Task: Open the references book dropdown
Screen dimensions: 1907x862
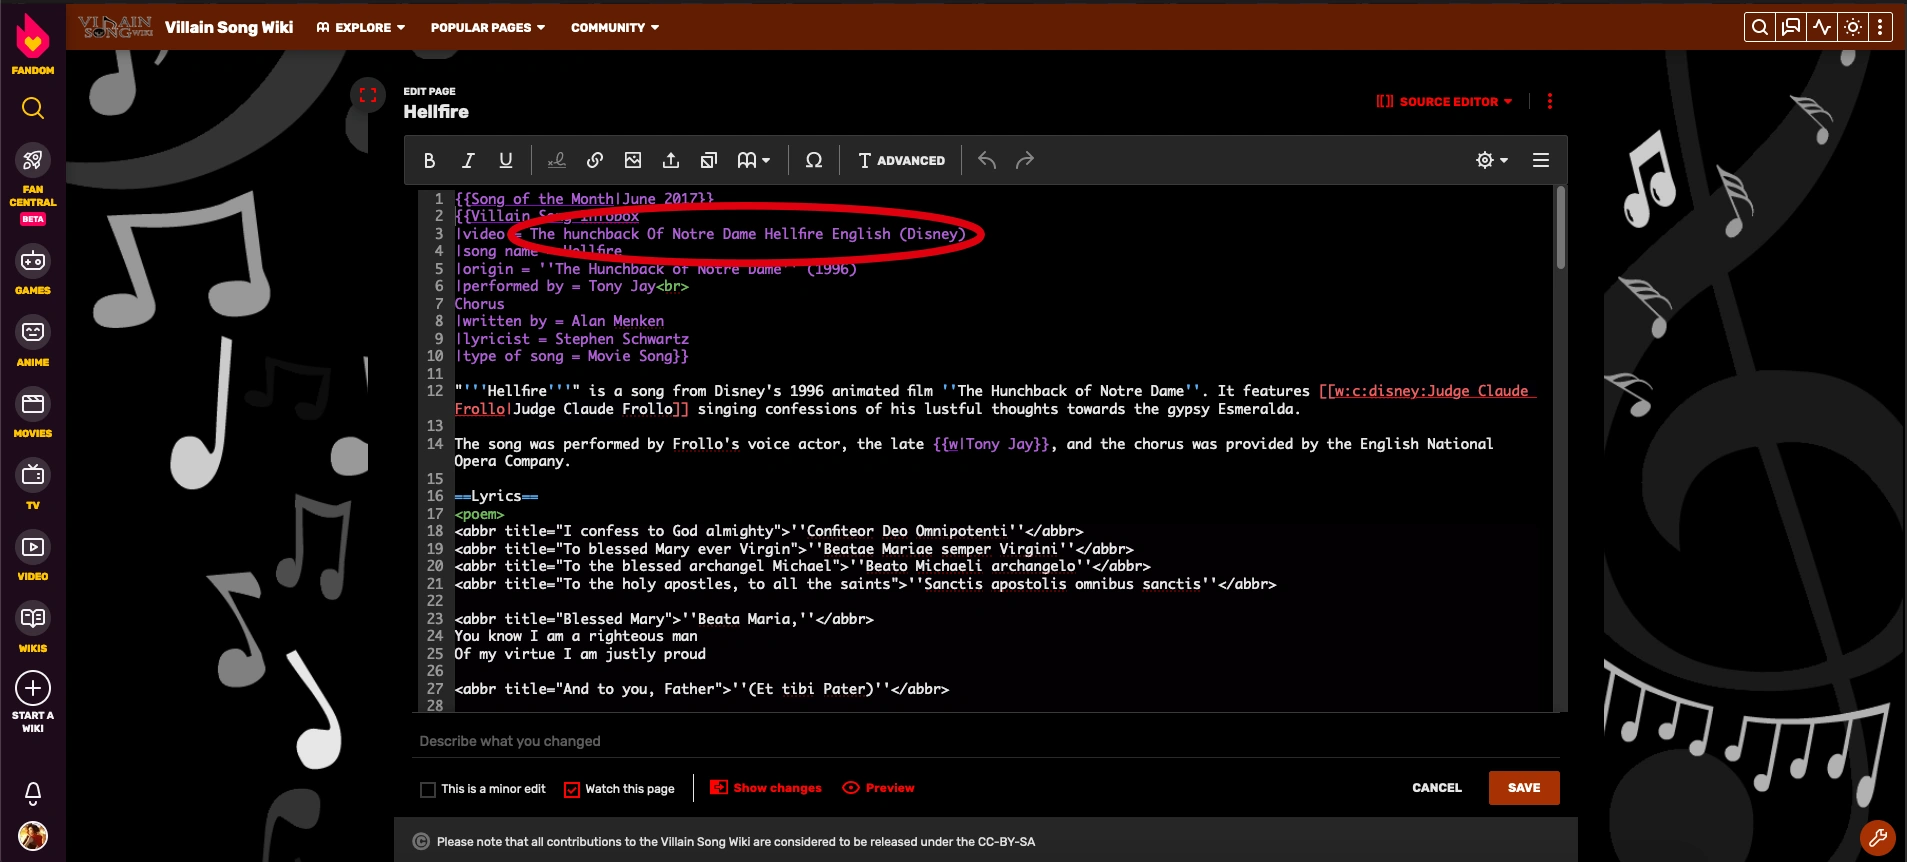Action: coord(754,160)
